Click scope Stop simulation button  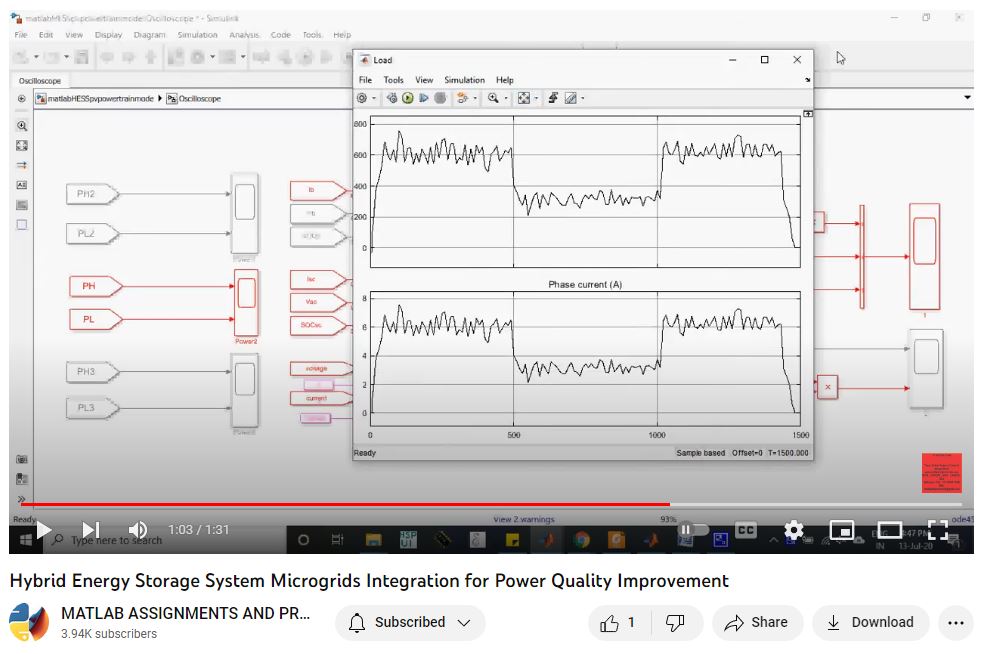point(440,98)
